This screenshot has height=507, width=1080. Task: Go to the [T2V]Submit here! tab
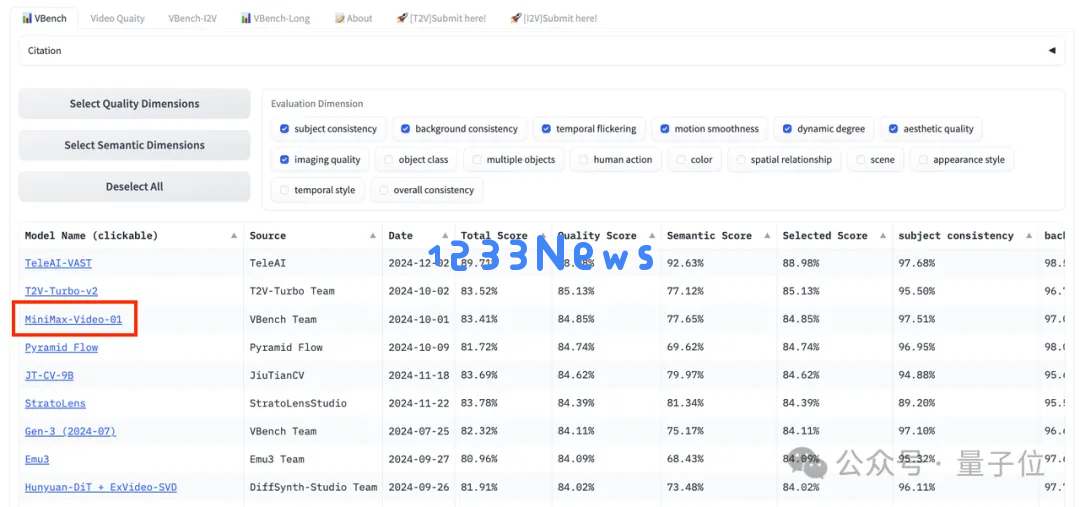coord(441,19)
